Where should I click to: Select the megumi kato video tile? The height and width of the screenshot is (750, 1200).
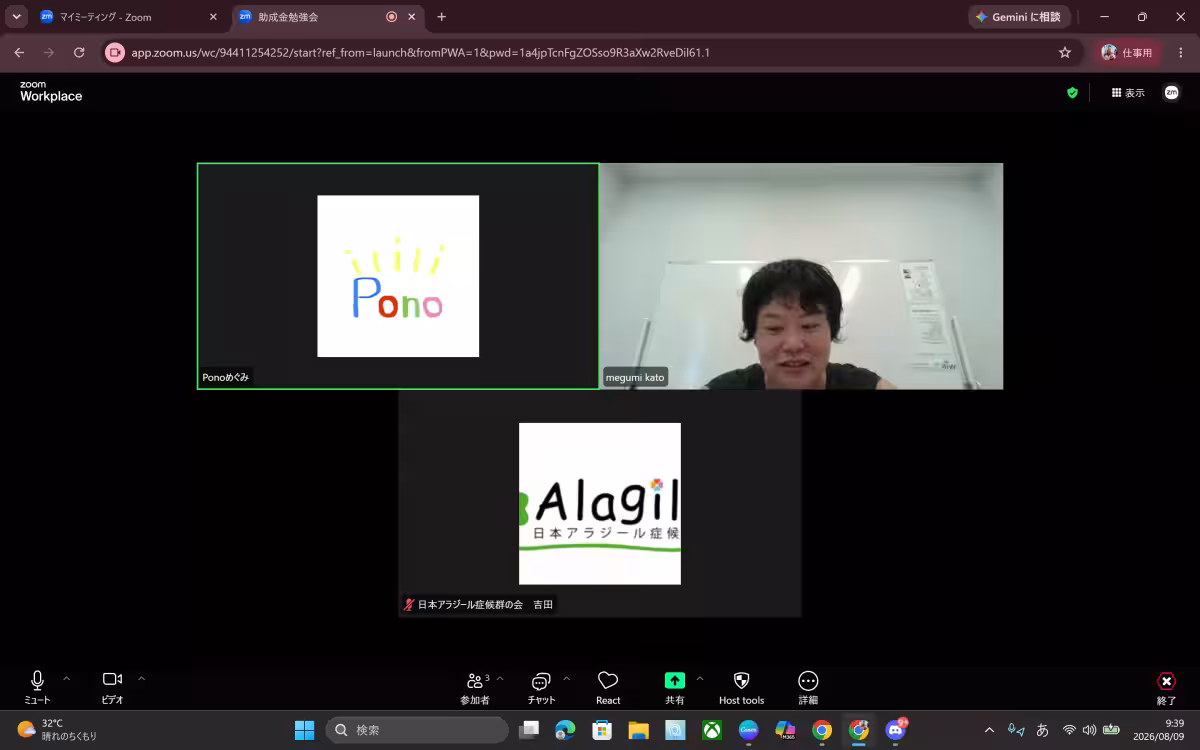(x=801, y=276)
